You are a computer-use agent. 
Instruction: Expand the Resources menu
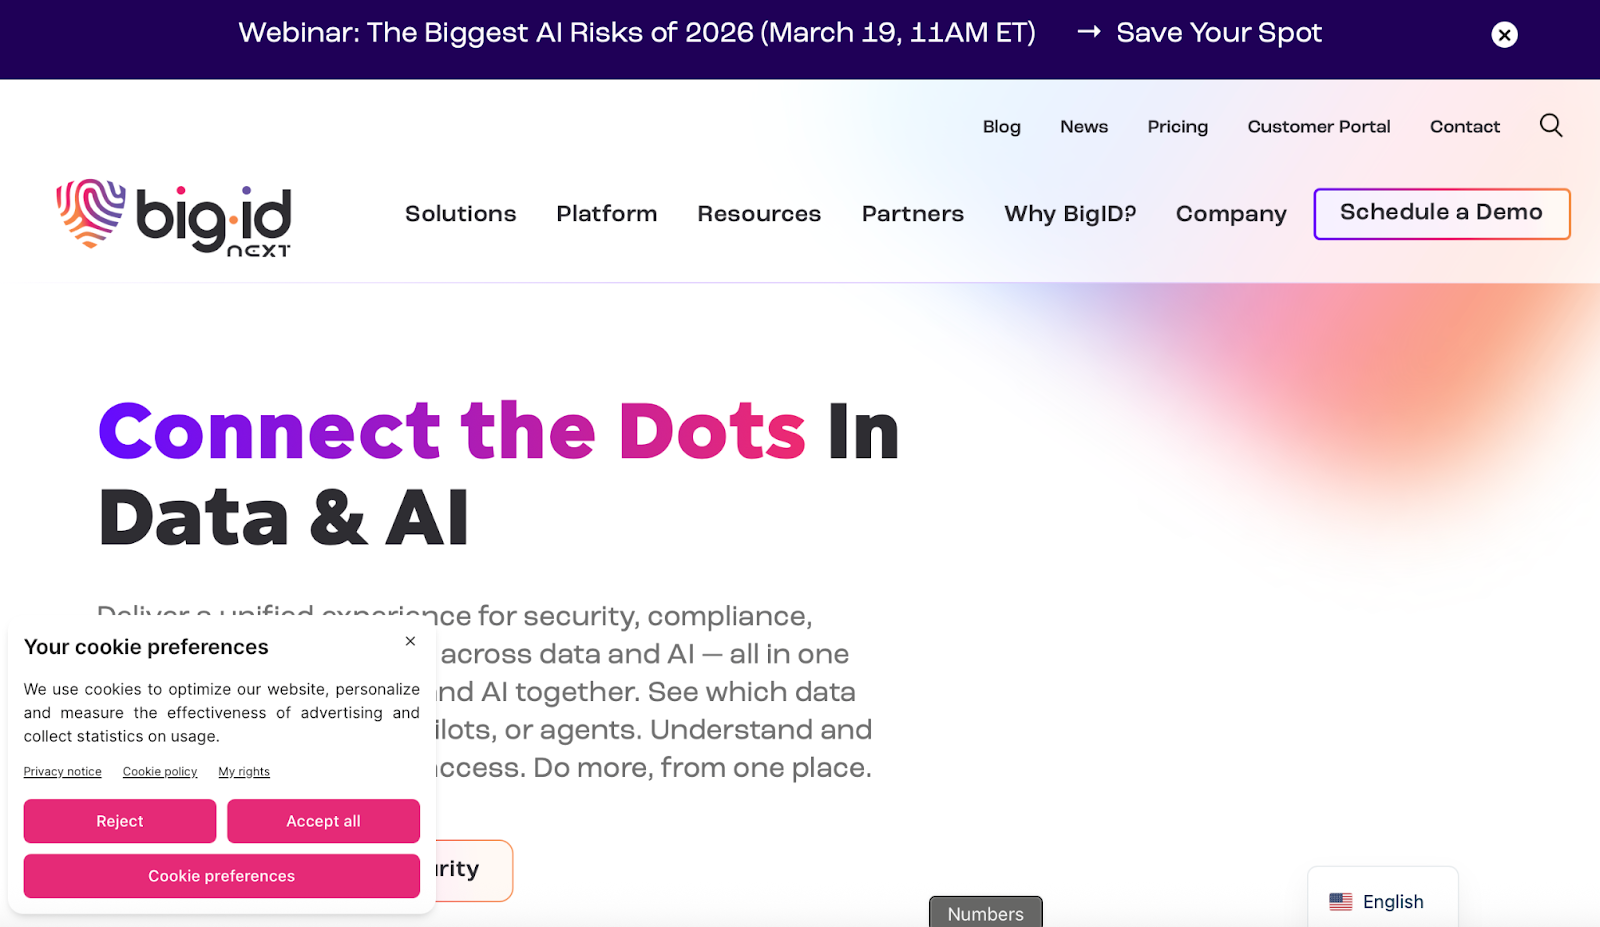(759, 213)
